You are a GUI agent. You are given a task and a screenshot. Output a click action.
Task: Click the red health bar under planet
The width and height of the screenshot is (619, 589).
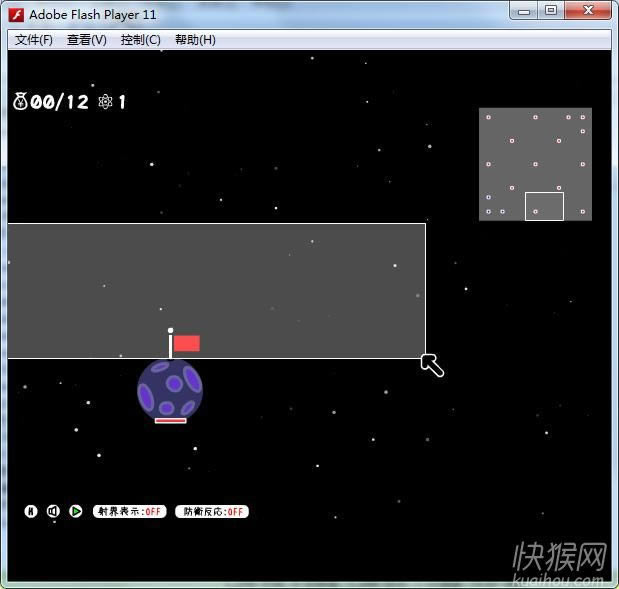170,421
